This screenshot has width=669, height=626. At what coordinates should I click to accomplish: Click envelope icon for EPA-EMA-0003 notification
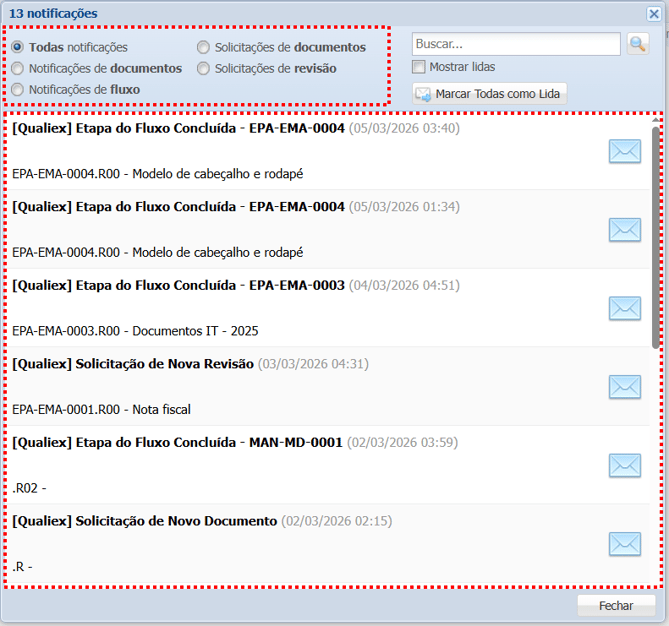(x=625, y=308)
